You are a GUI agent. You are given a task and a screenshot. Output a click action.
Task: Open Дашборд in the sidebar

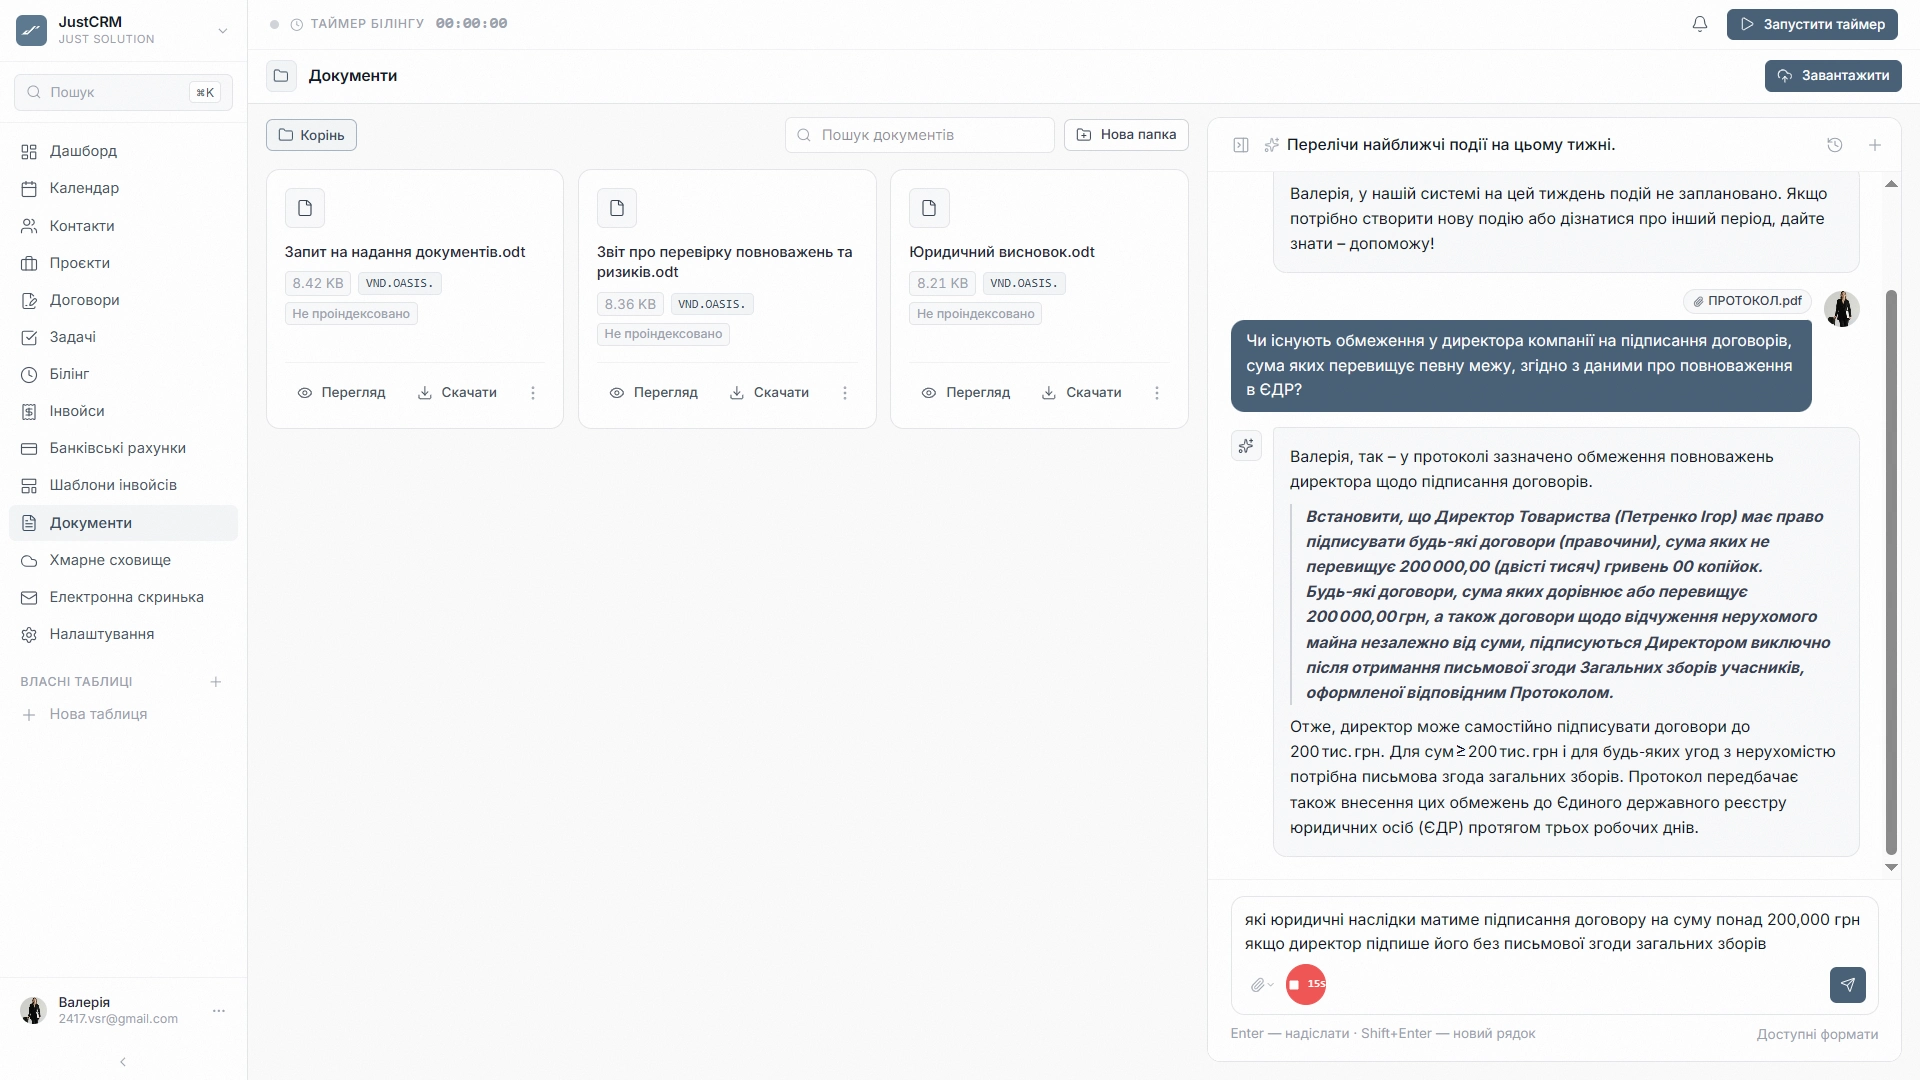[x=123, y=151]
